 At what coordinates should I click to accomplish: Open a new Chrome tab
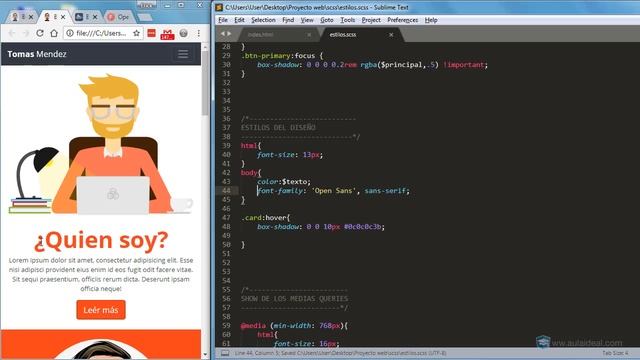[144, 17]
